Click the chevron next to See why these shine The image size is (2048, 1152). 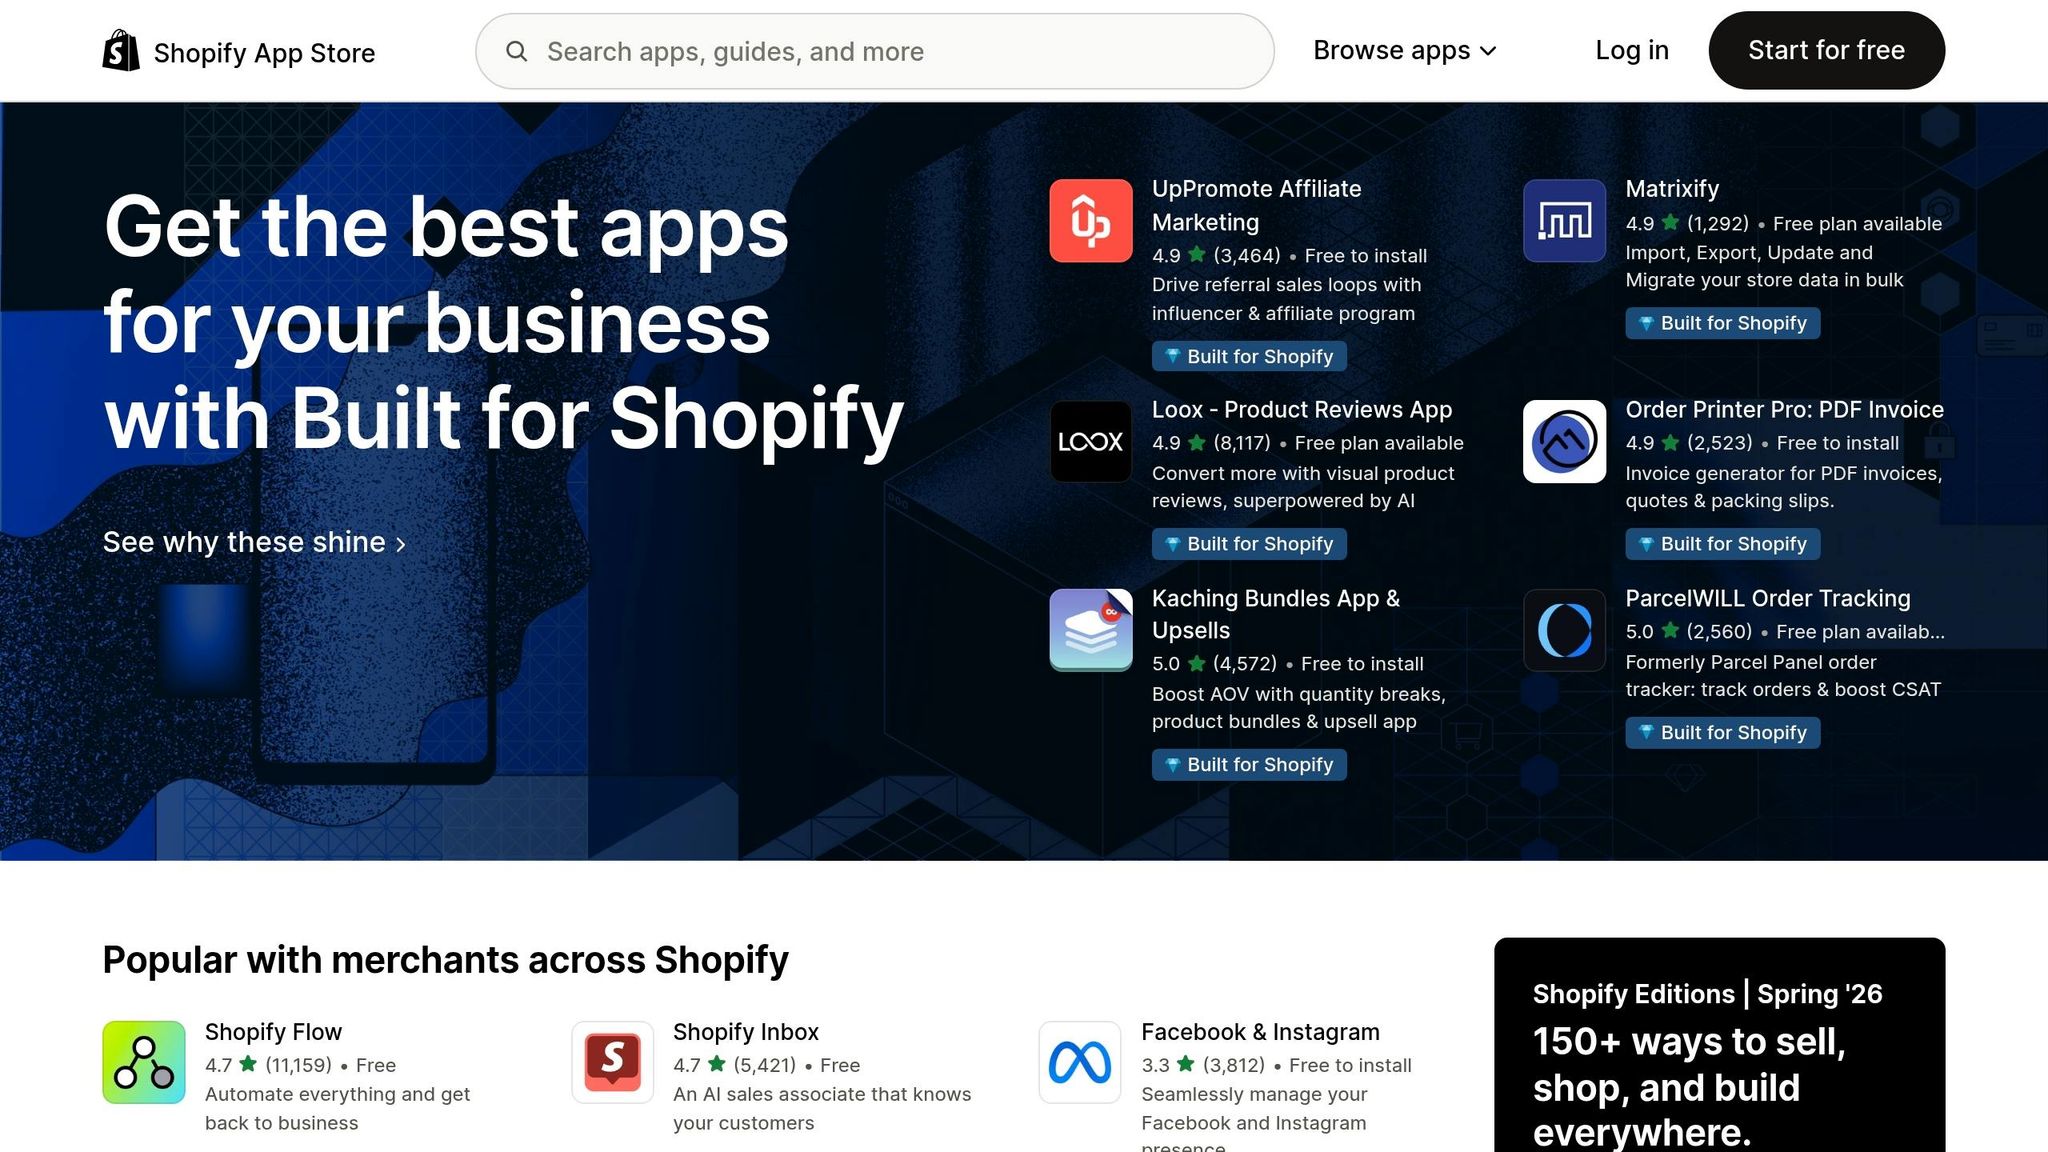(401, 544)
